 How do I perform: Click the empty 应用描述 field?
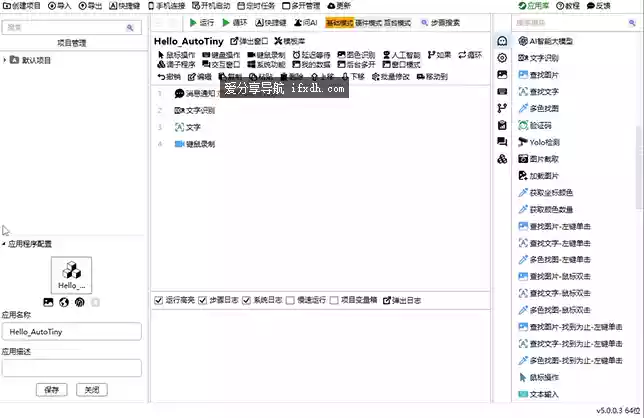(72, 368)
